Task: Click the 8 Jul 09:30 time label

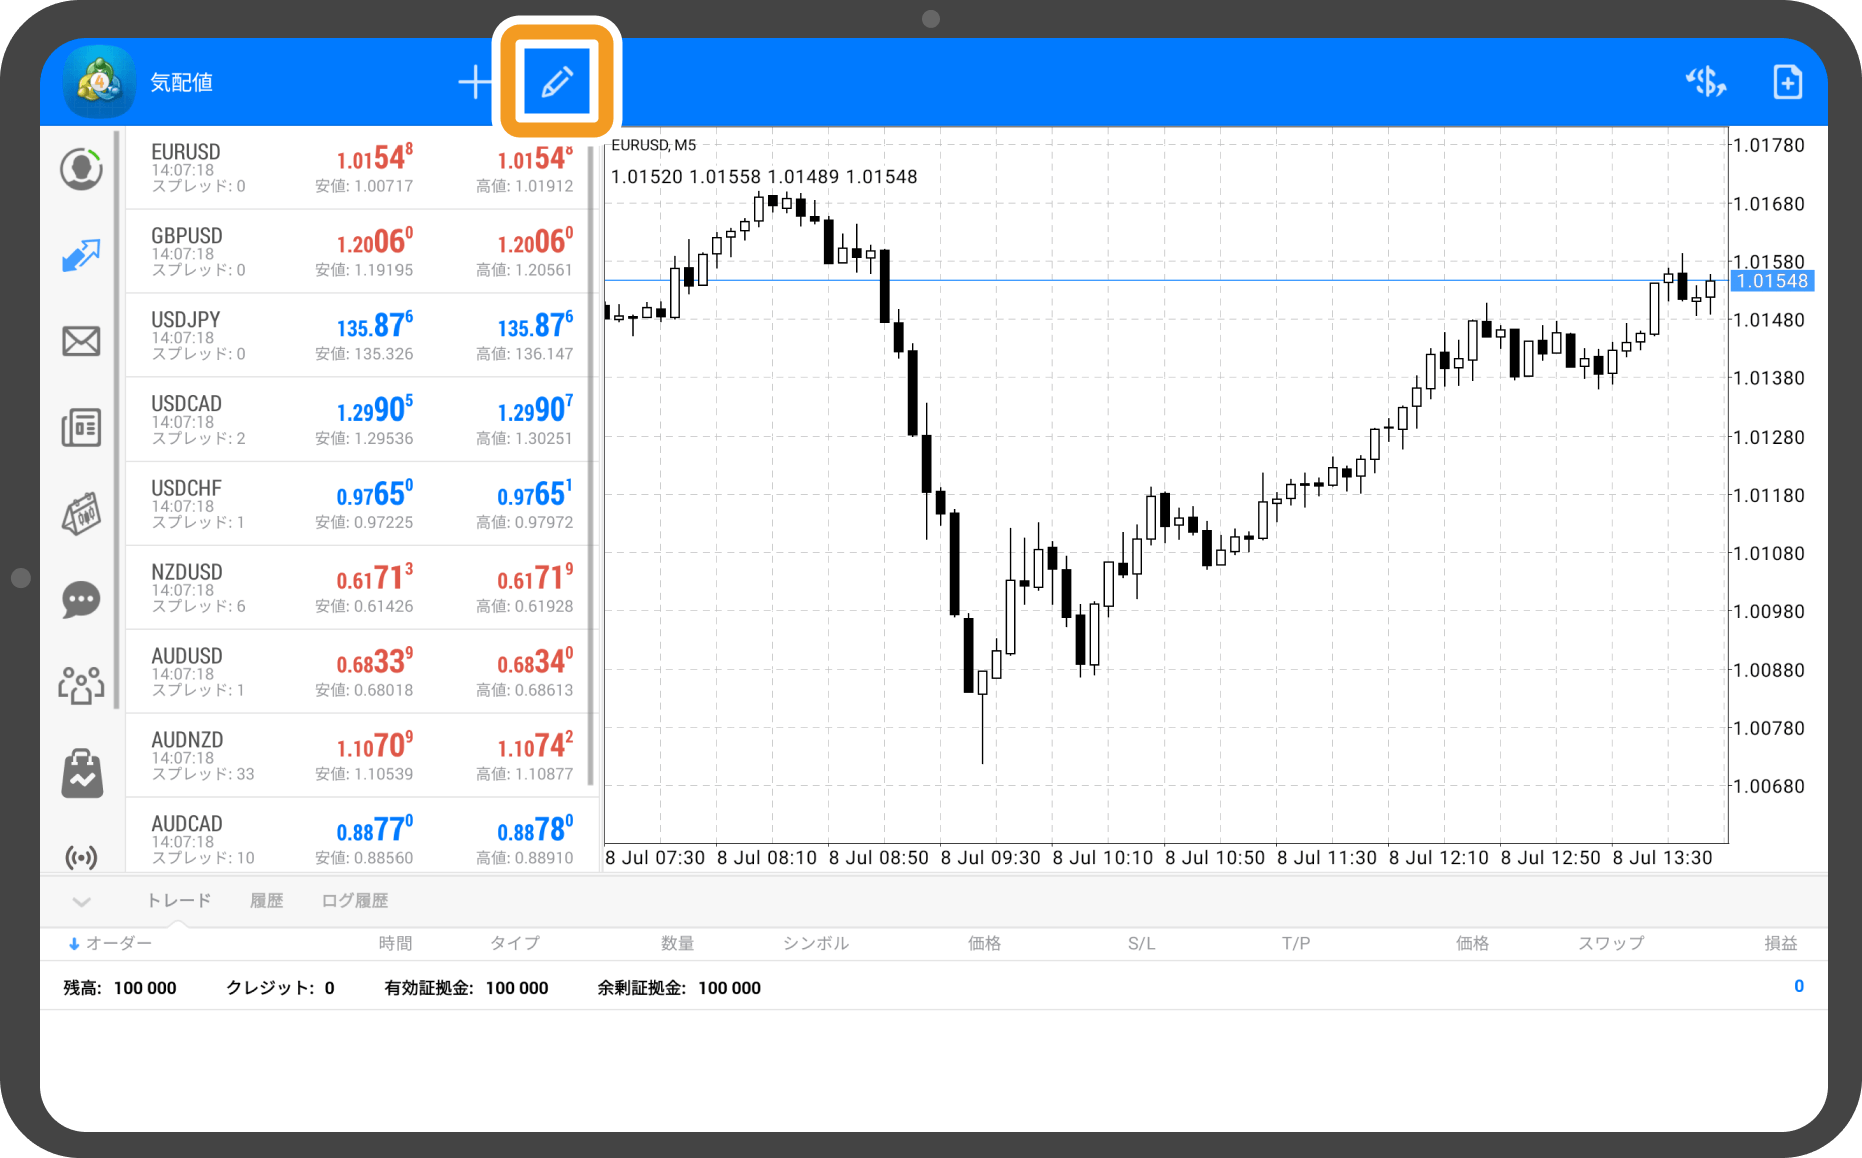Action: pos(990,858)
